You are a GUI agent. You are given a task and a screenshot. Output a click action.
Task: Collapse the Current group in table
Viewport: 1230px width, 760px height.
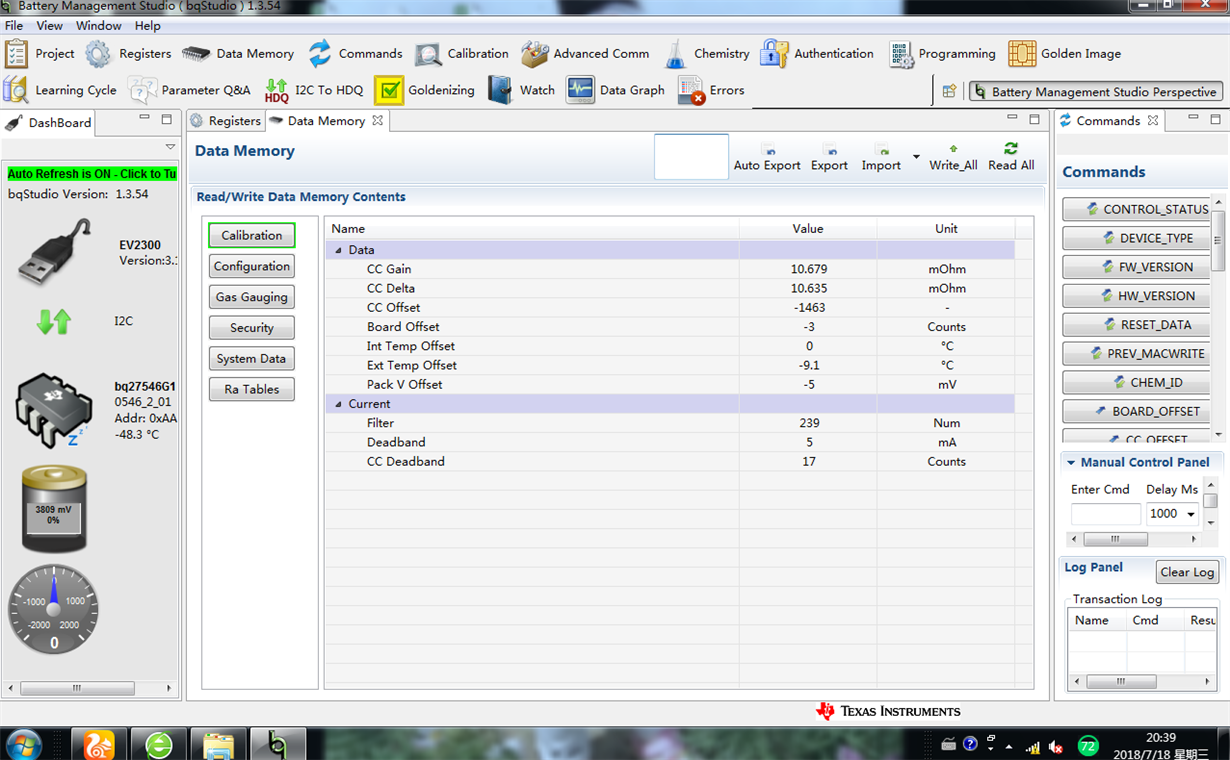click(x=338, y=404)
